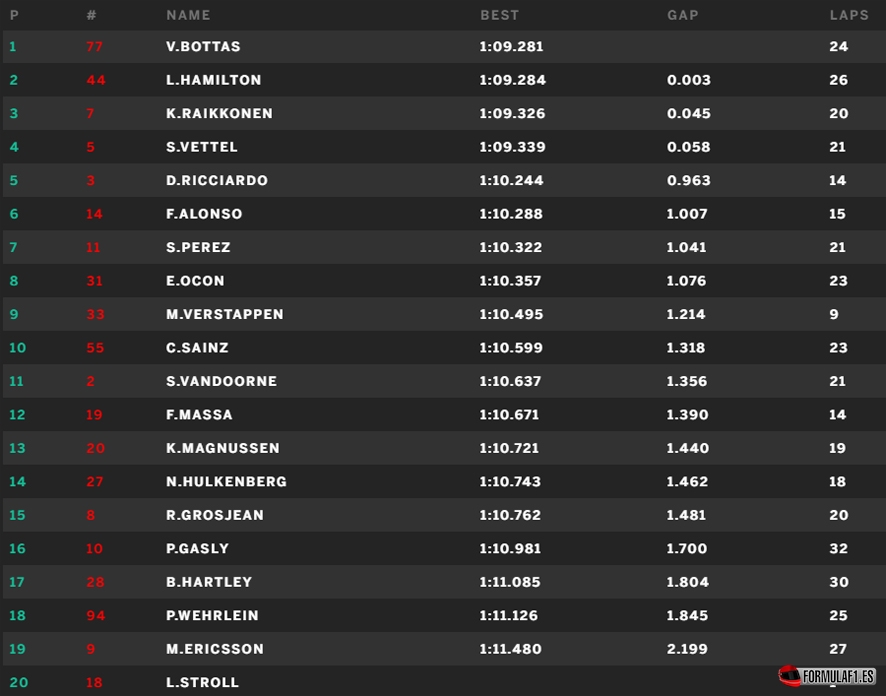This screenshot has width=886, height=696.
Task: Click the LAPS column header
Action: 849,15
